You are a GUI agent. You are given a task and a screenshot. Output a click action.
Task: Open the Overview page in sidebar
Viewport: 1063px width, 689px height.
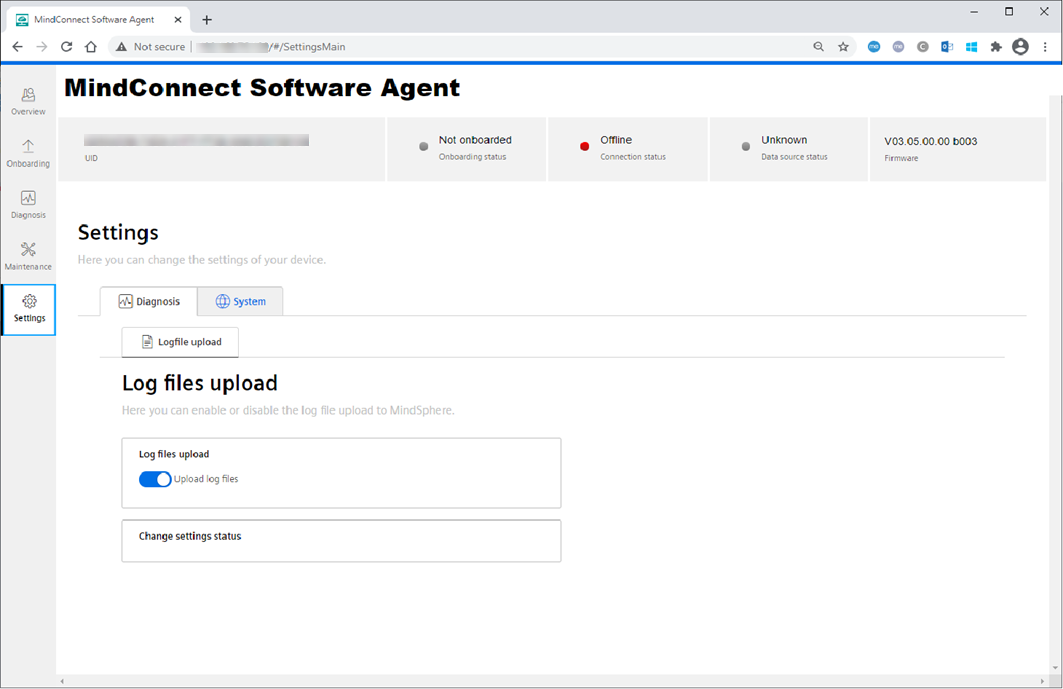click(28, 102)
